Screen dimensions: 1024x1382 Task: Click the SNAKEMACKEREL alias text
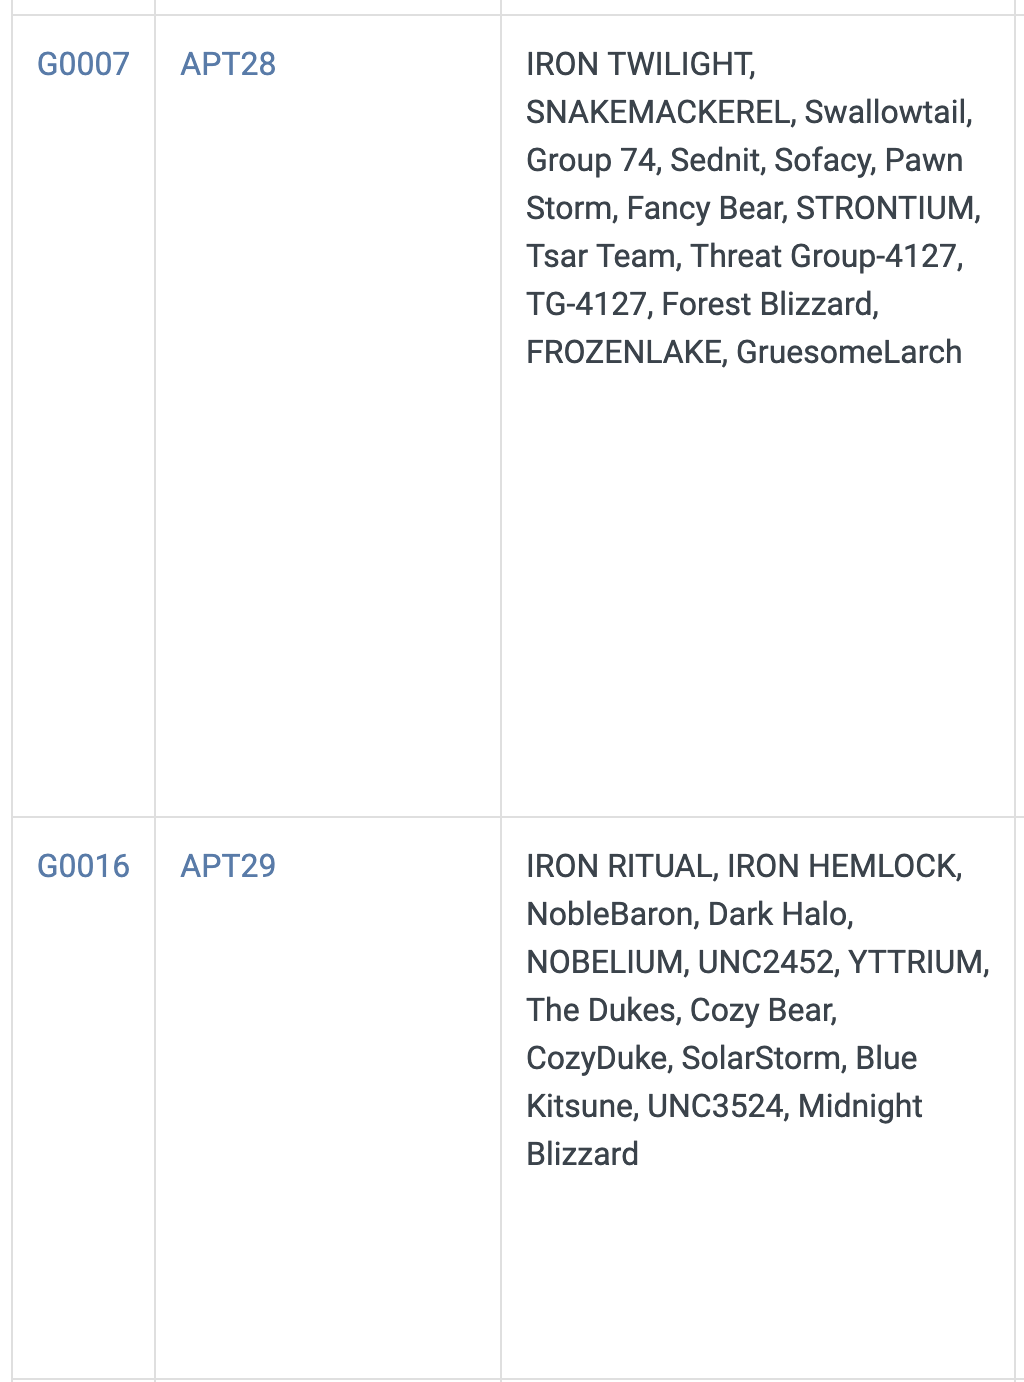(658, 112)
